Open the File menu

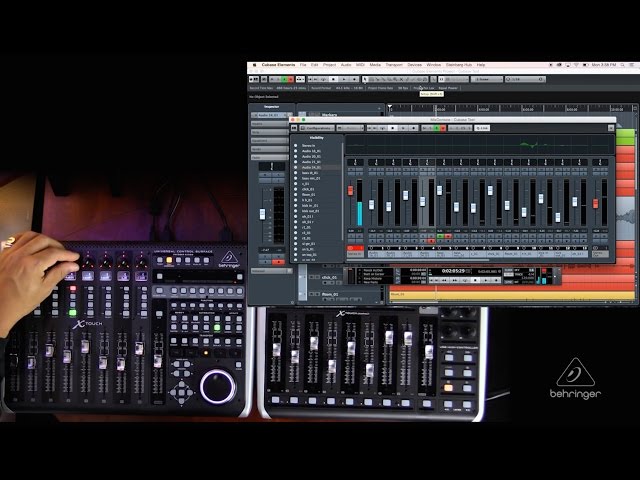click(x=303, y=65)
